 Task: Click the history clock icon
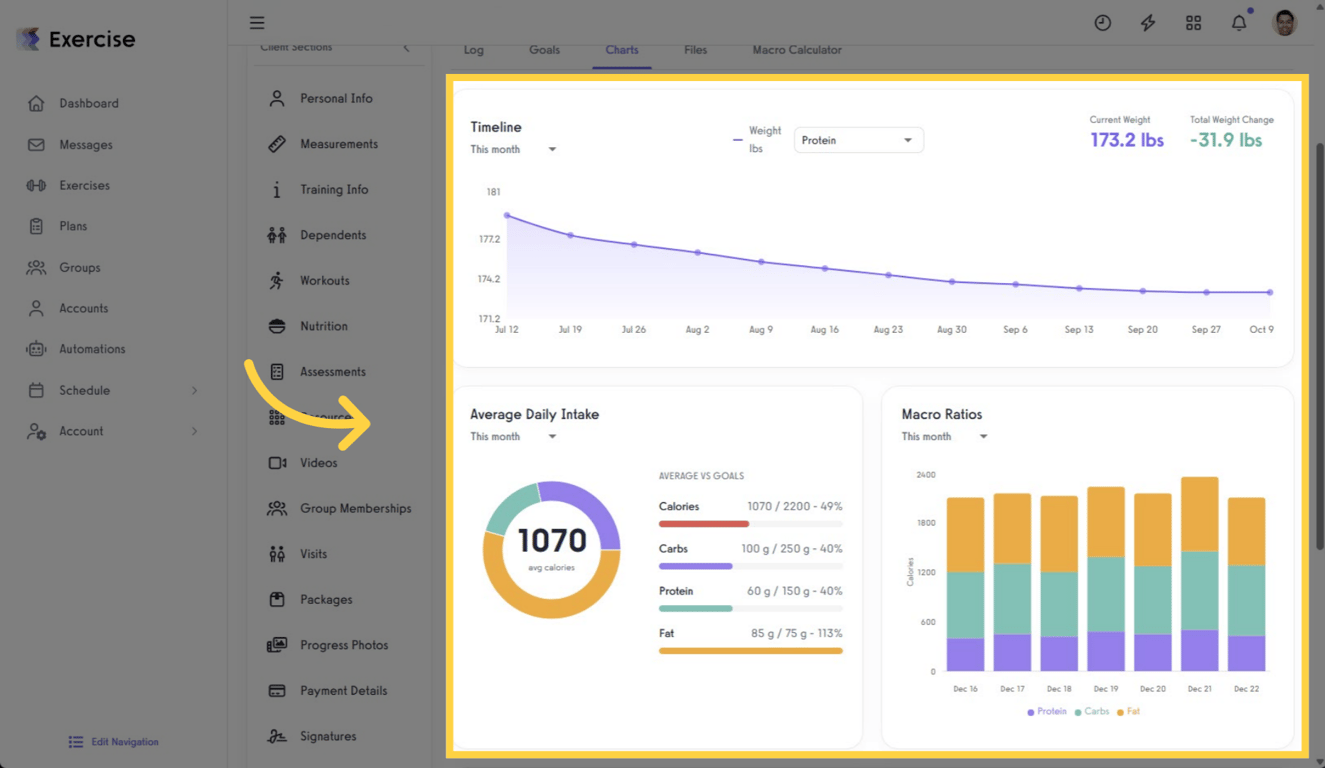point(1102,22)
